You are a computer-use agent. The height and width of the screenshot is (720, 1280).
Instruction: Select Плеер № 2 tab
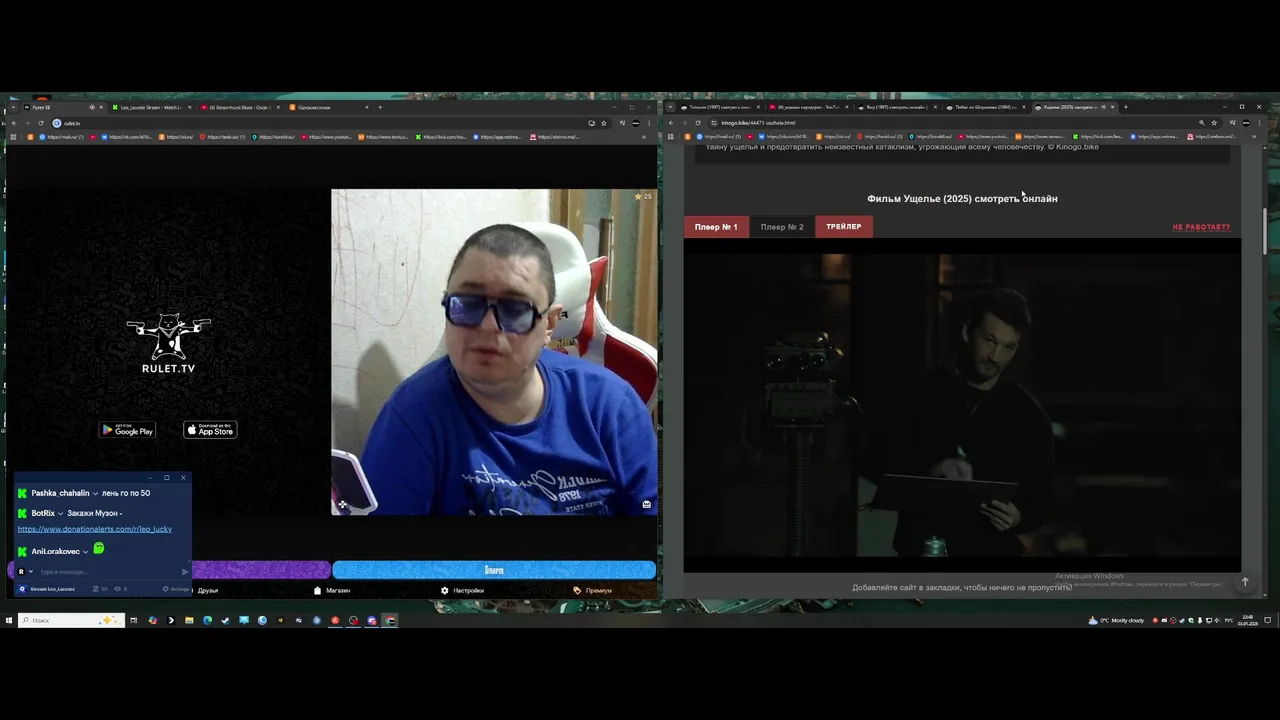point(782,227)
